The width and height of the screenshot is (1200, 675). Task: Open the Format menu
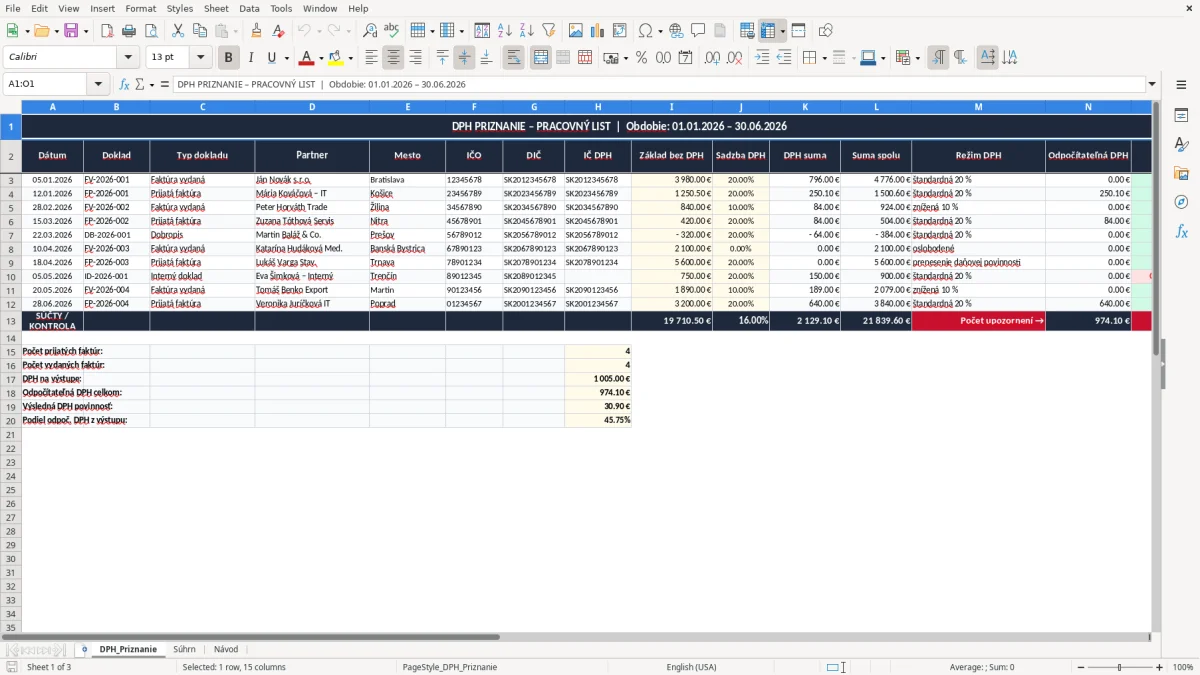pyautogui.click(x=140, y=8)
